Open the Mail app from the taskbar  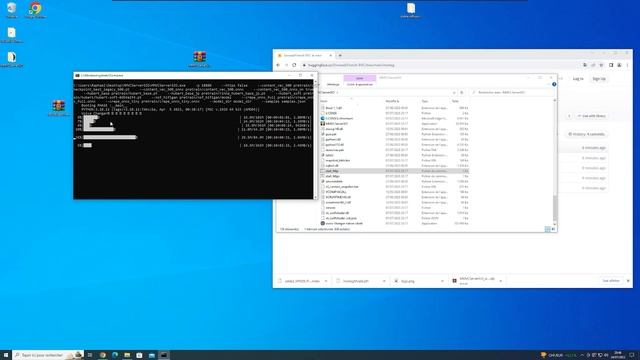click(x=152, y=355)
